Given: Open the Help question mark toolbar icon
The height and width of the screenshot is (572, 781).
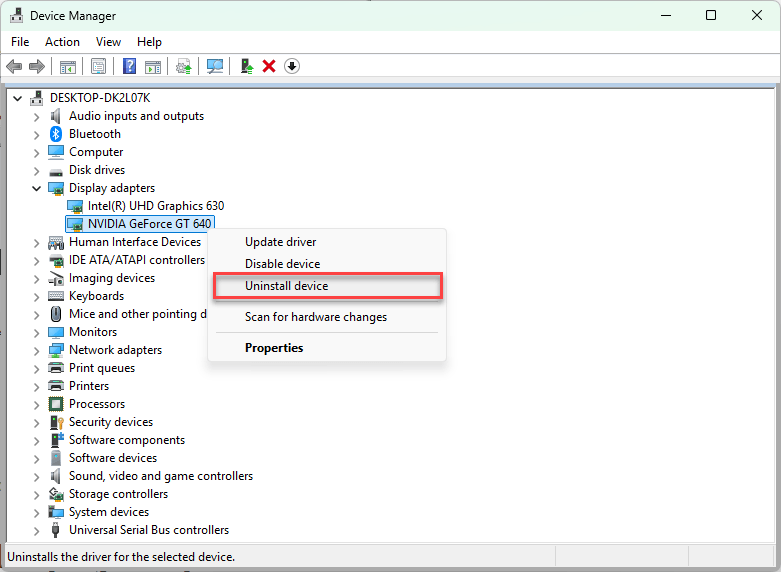Looking at the screenshot, I should pos(130,66).
